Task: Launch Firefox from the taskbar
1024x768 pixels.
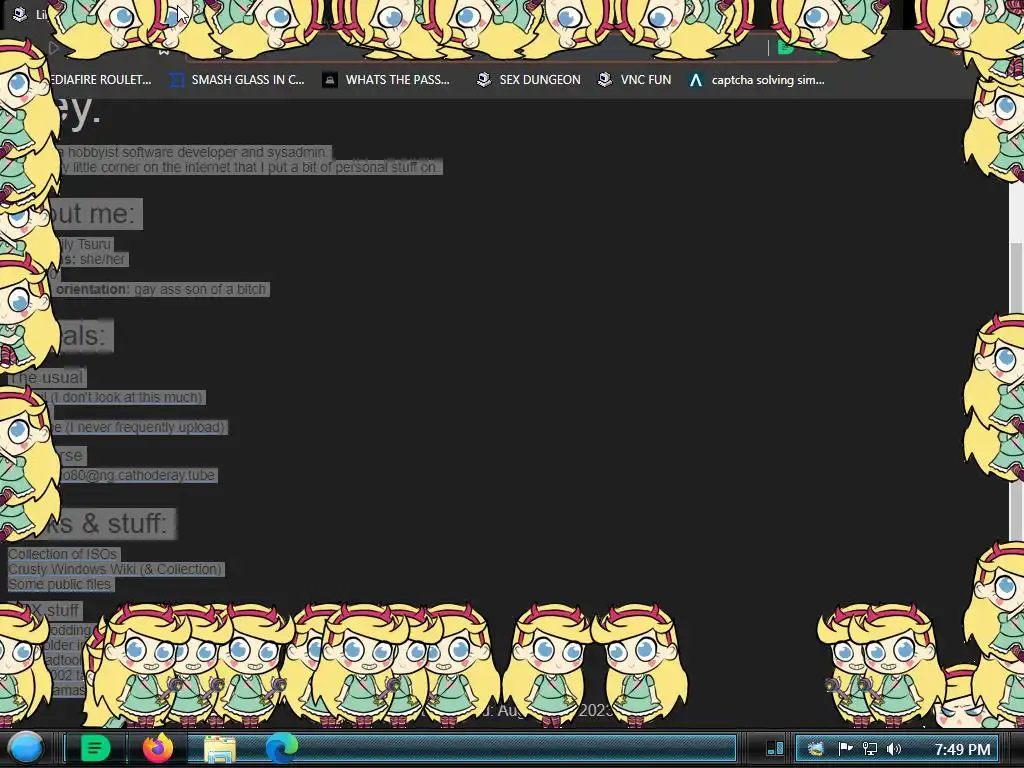Action: [x=158, y=748]
